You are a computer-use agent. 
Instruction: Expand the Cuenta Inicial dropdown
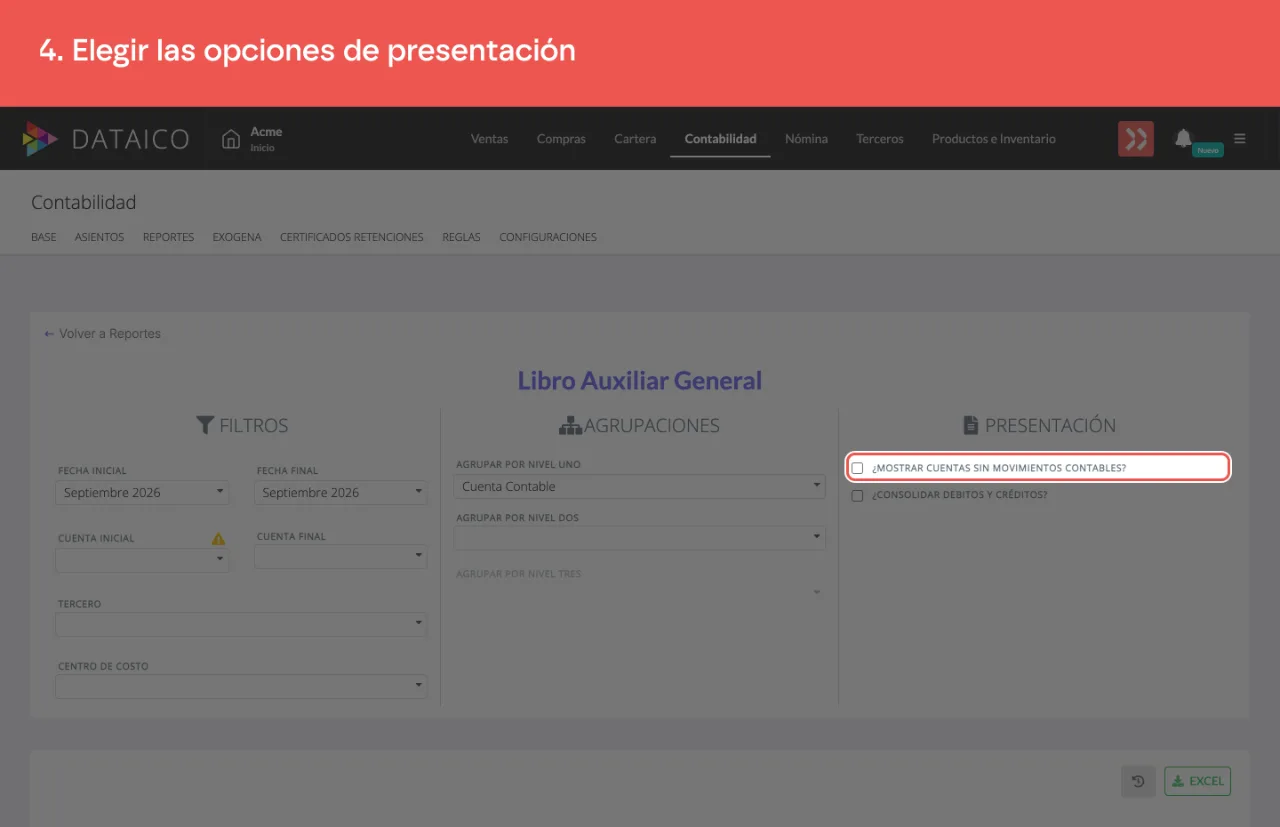142,560
